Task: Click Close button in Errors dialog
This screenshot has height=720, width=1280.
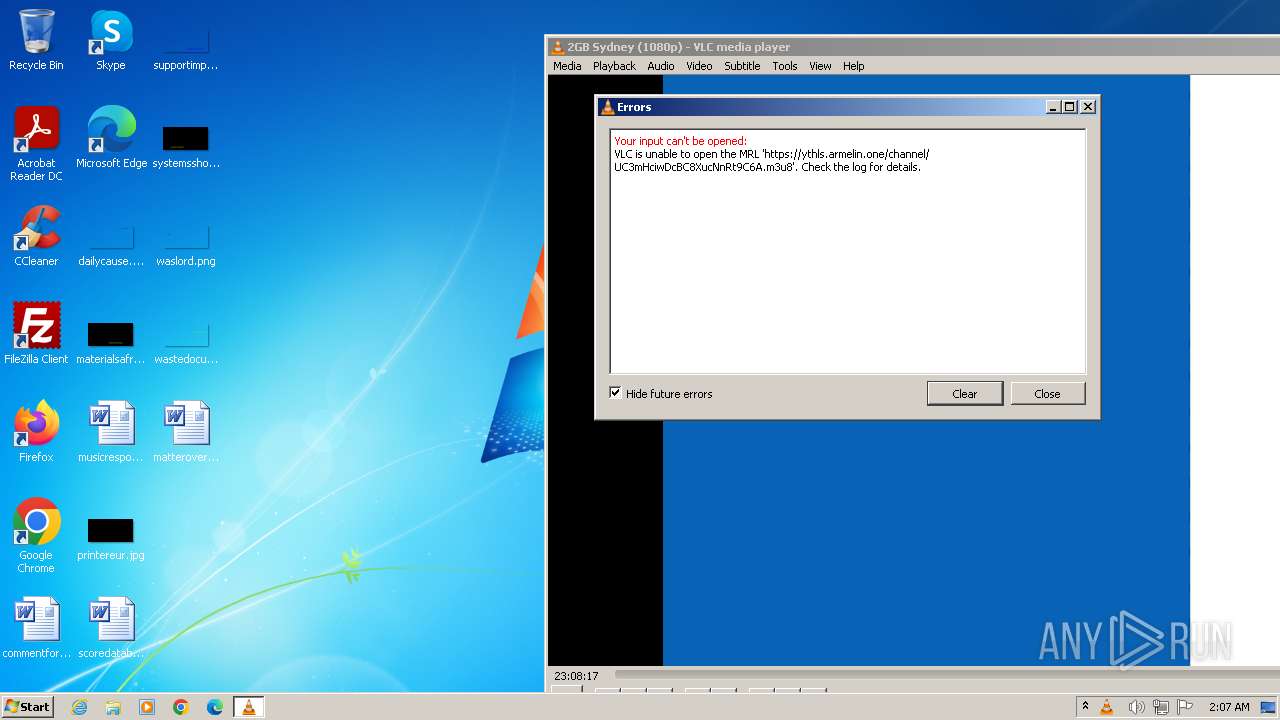Action: 1047,393
